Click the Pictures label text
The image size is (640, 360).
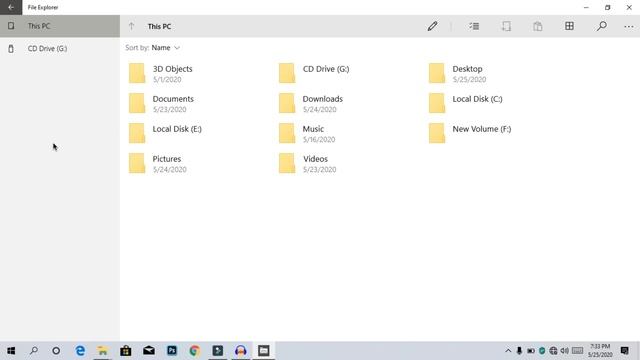pos(167,159)
